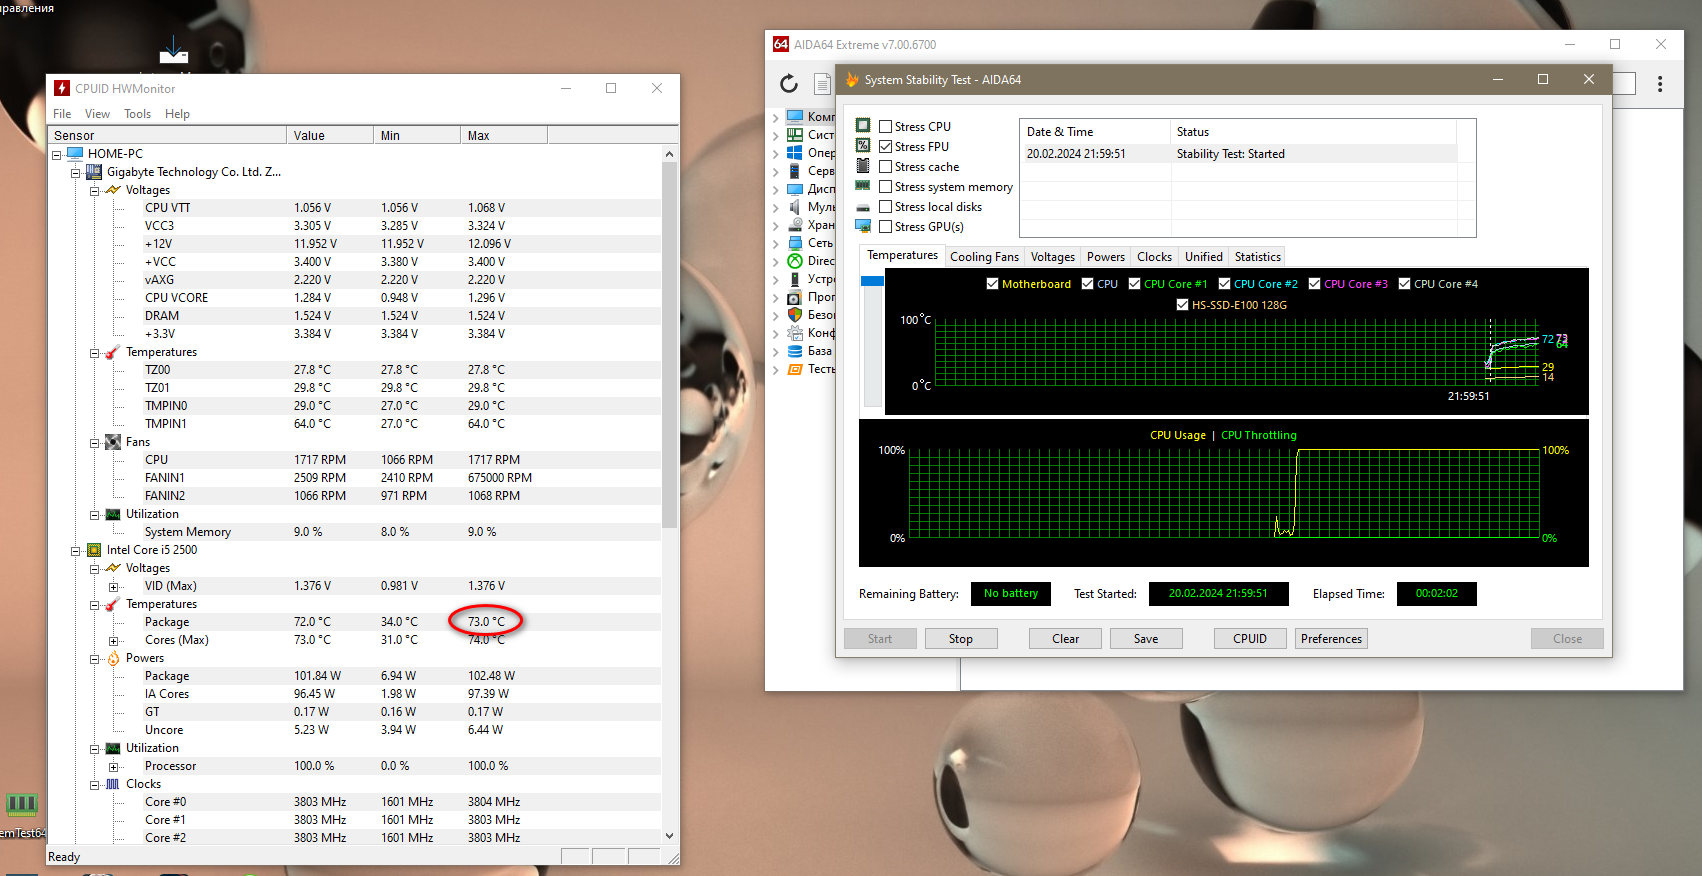Screen dimensions: 1702x876
Task: Select the storage drive icon beside Хран
Action: click(x=795, y=224)
